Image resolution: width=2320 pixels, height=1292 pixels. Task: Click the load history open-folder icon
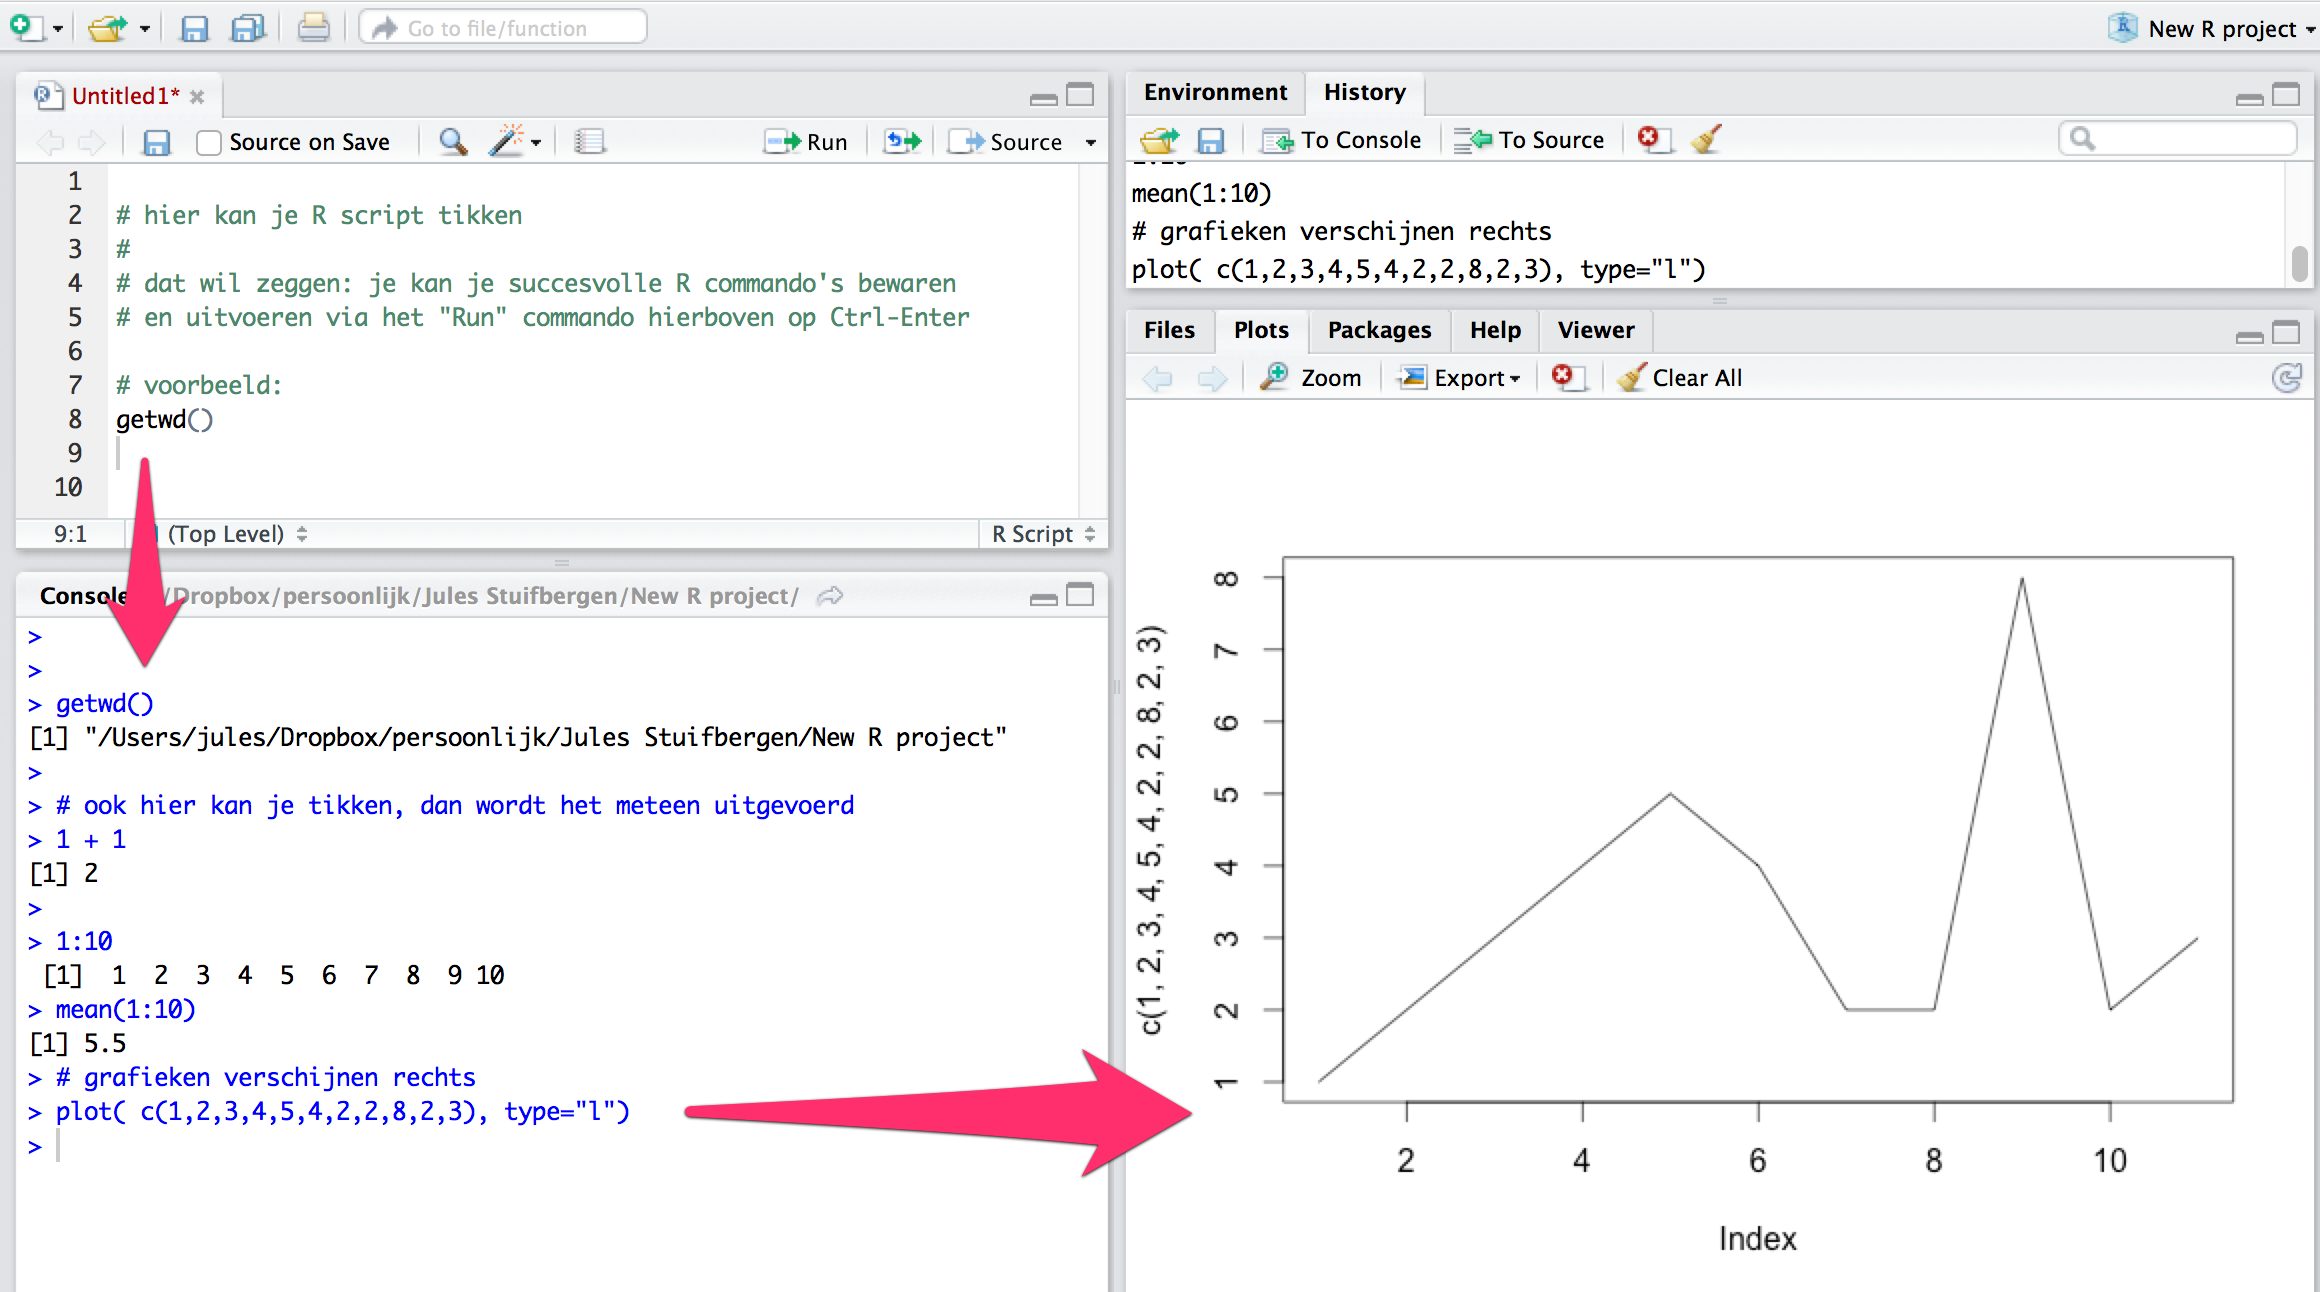(x=1159, y=140)
